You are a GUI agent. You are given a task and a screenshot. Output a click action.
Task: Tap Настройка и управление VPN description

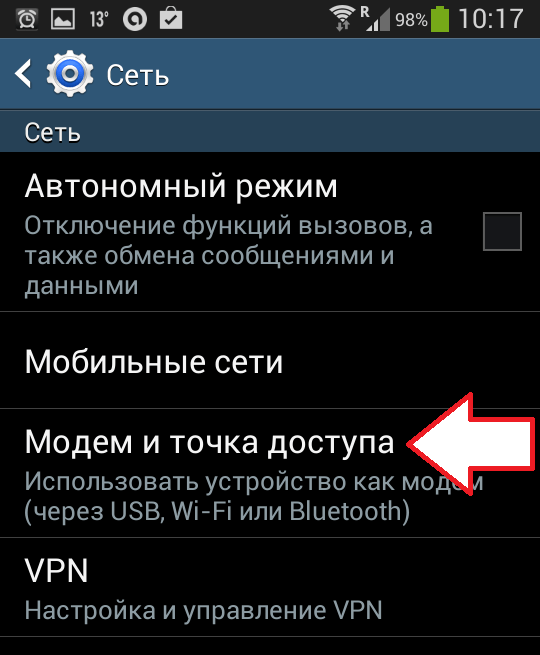click(x=203, y=610)
